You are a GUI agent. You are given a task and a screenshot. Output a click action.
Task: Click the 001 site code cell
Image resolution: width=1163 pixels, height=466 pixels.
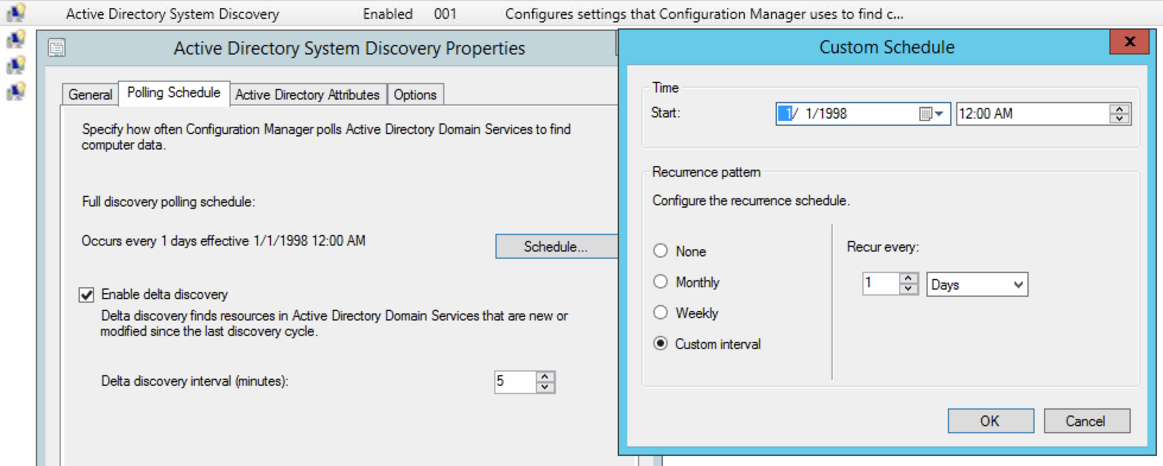[x=446, y=13]
